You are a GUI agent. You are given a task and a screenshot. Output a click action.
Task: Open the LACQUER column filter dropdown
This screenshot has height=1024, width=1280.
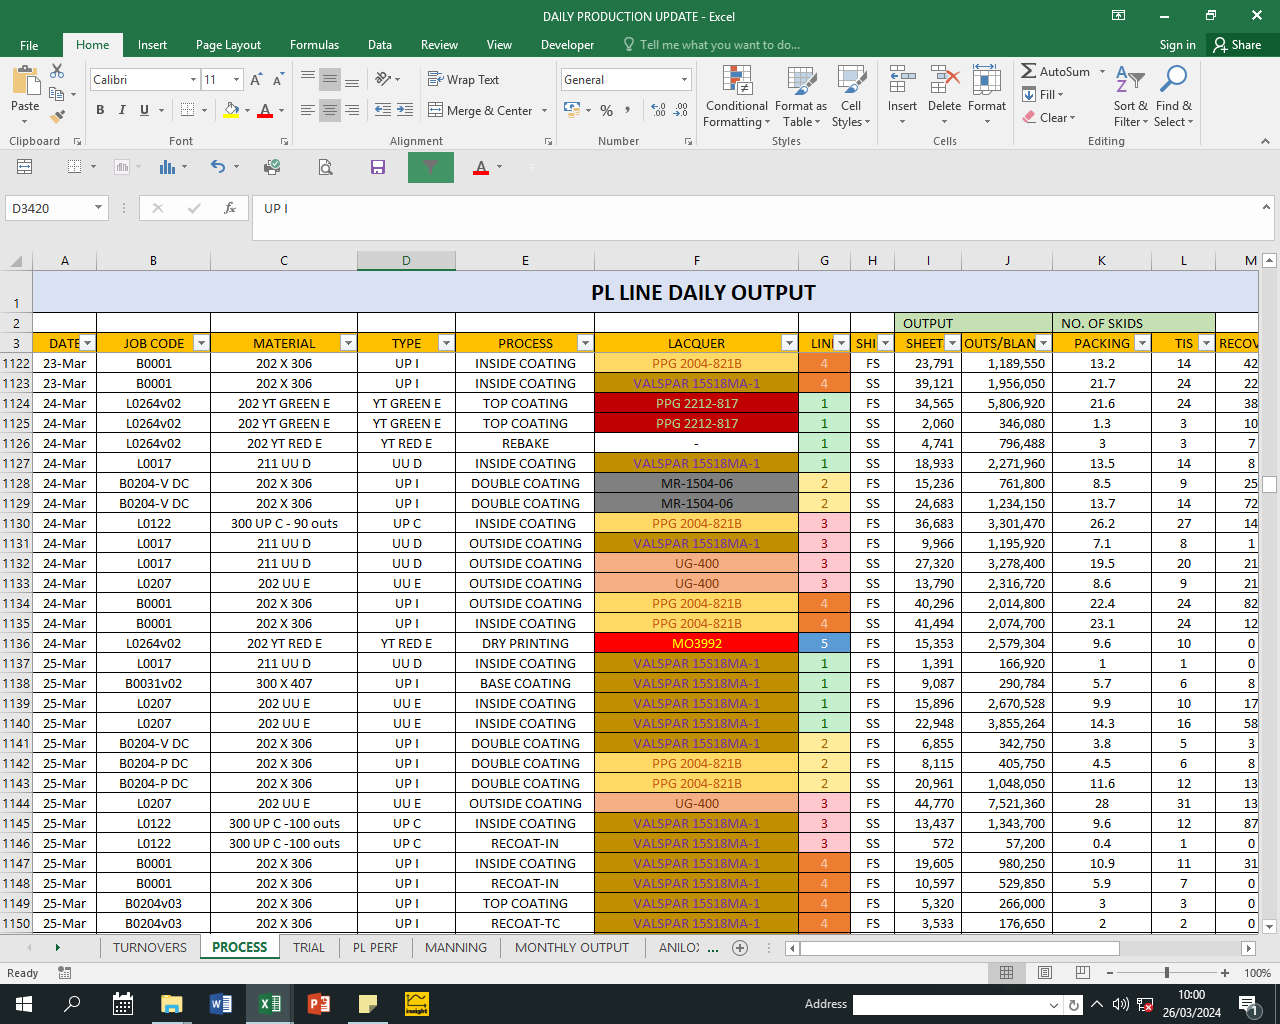789,343
